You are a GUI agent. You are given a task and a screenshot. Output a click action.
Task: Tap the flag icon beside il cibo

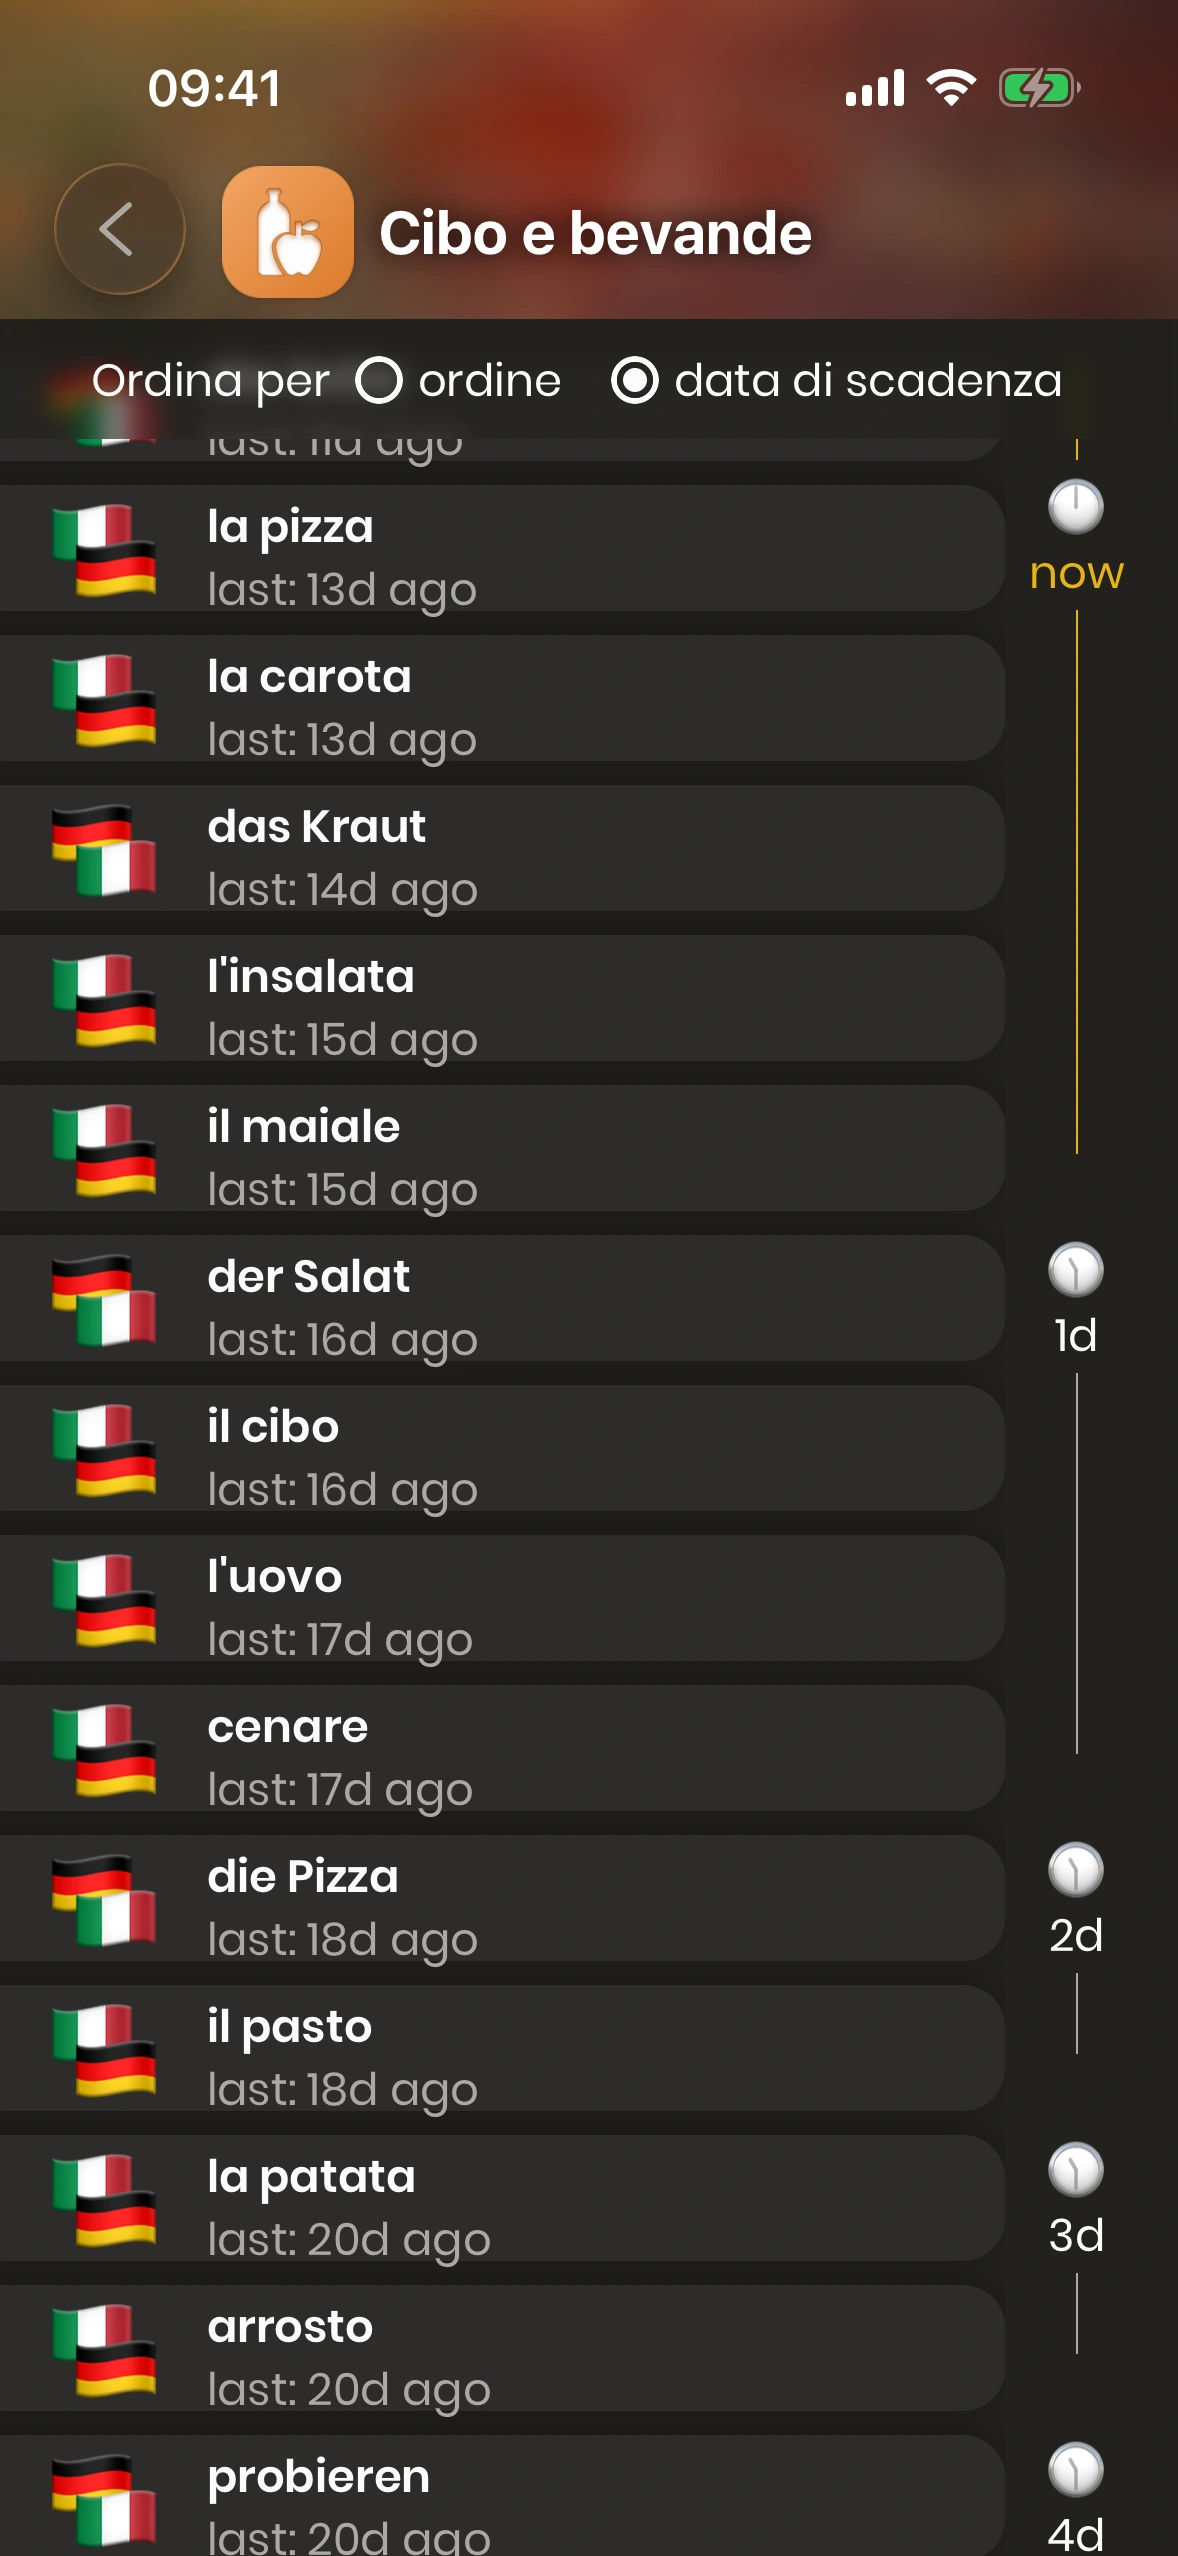click(x=104, y=1451)
